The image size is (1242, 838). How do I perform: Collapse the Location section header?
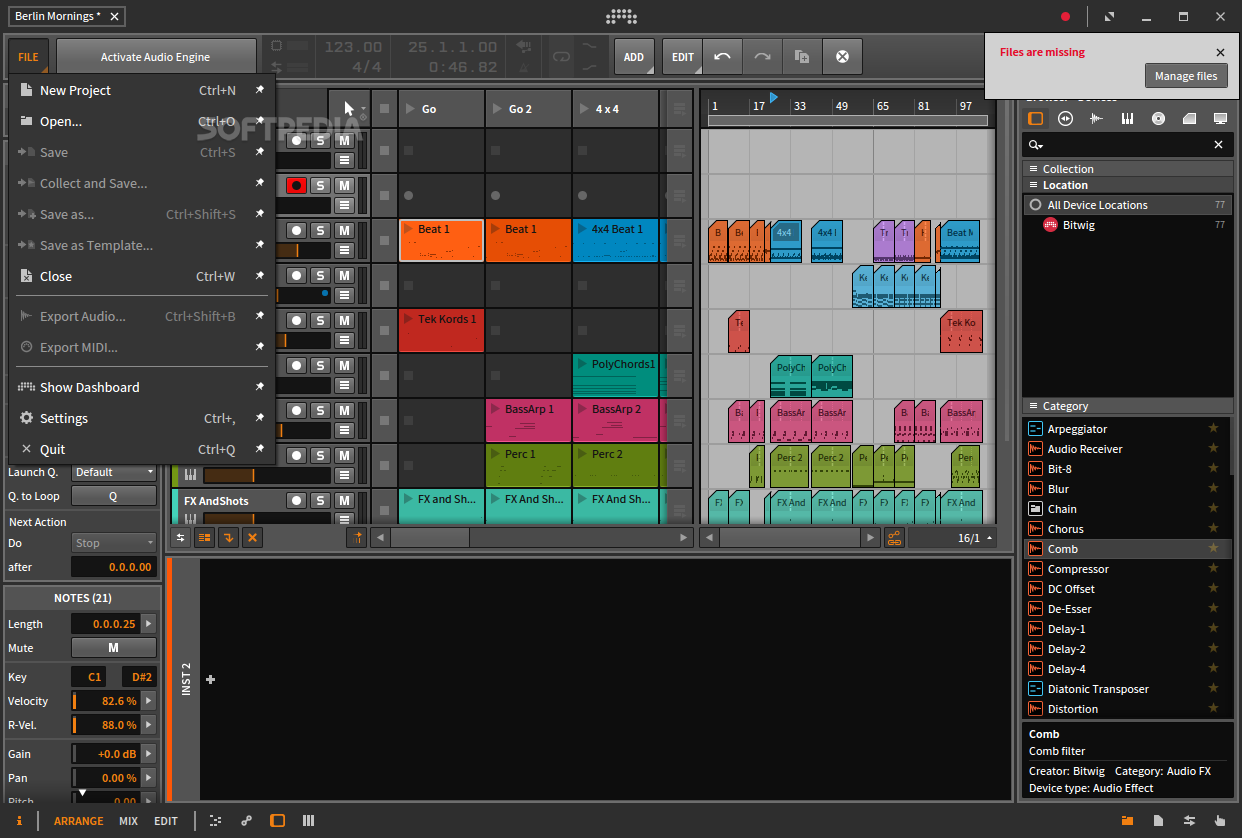pyautogui.click(x=1126, y=185)
